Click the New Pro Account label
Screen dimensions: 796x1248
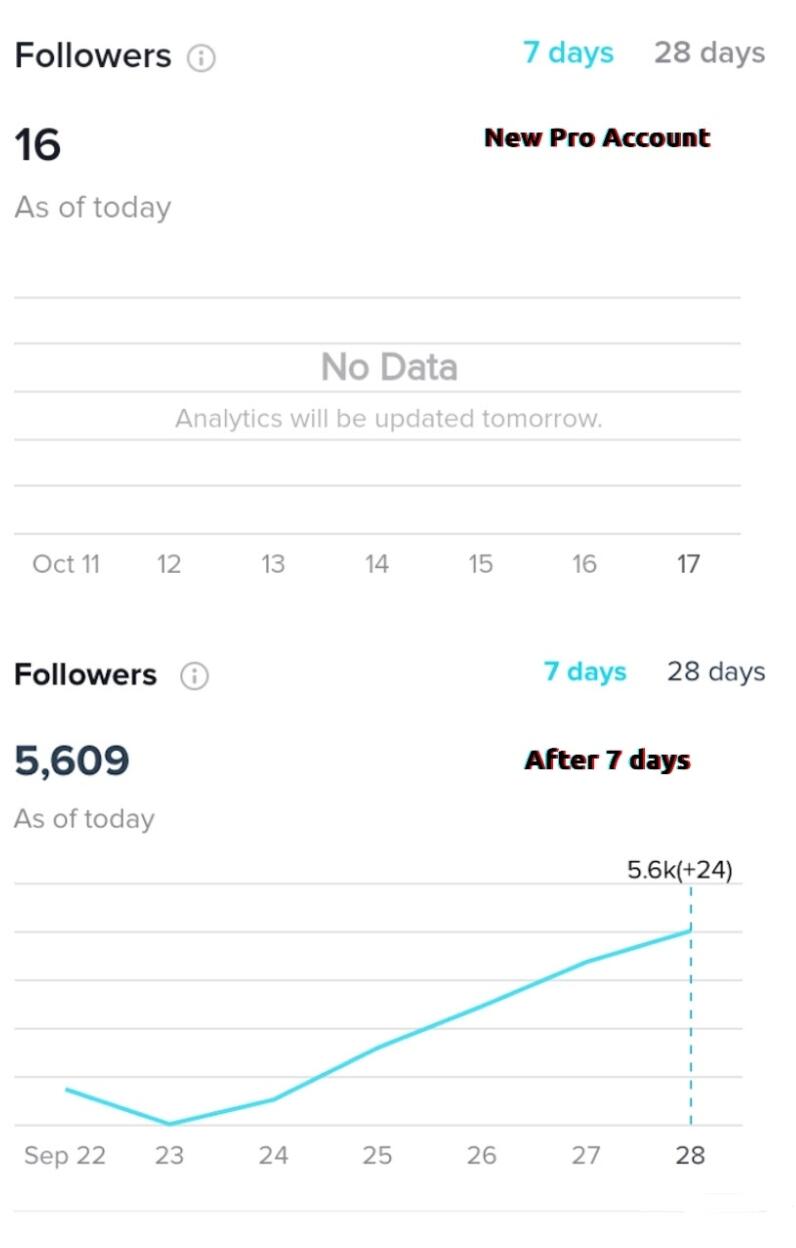(x=597, y=138)
